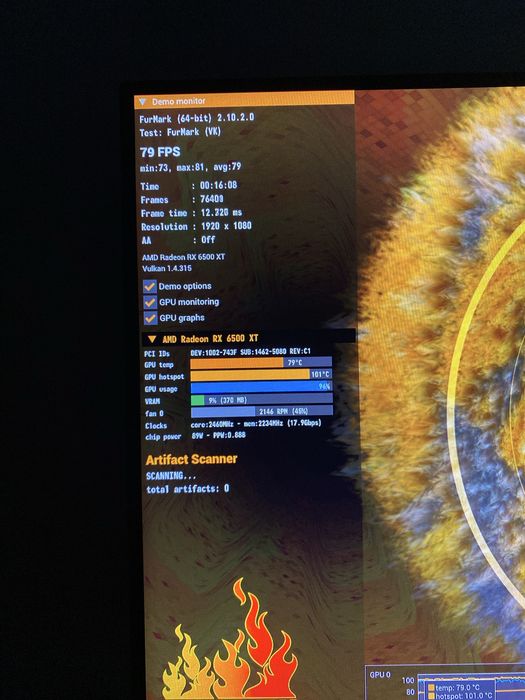Click the GPU temp 79°C bar
Screen dimensions: 525x700
pyautogui.click(x=261, y=362)
